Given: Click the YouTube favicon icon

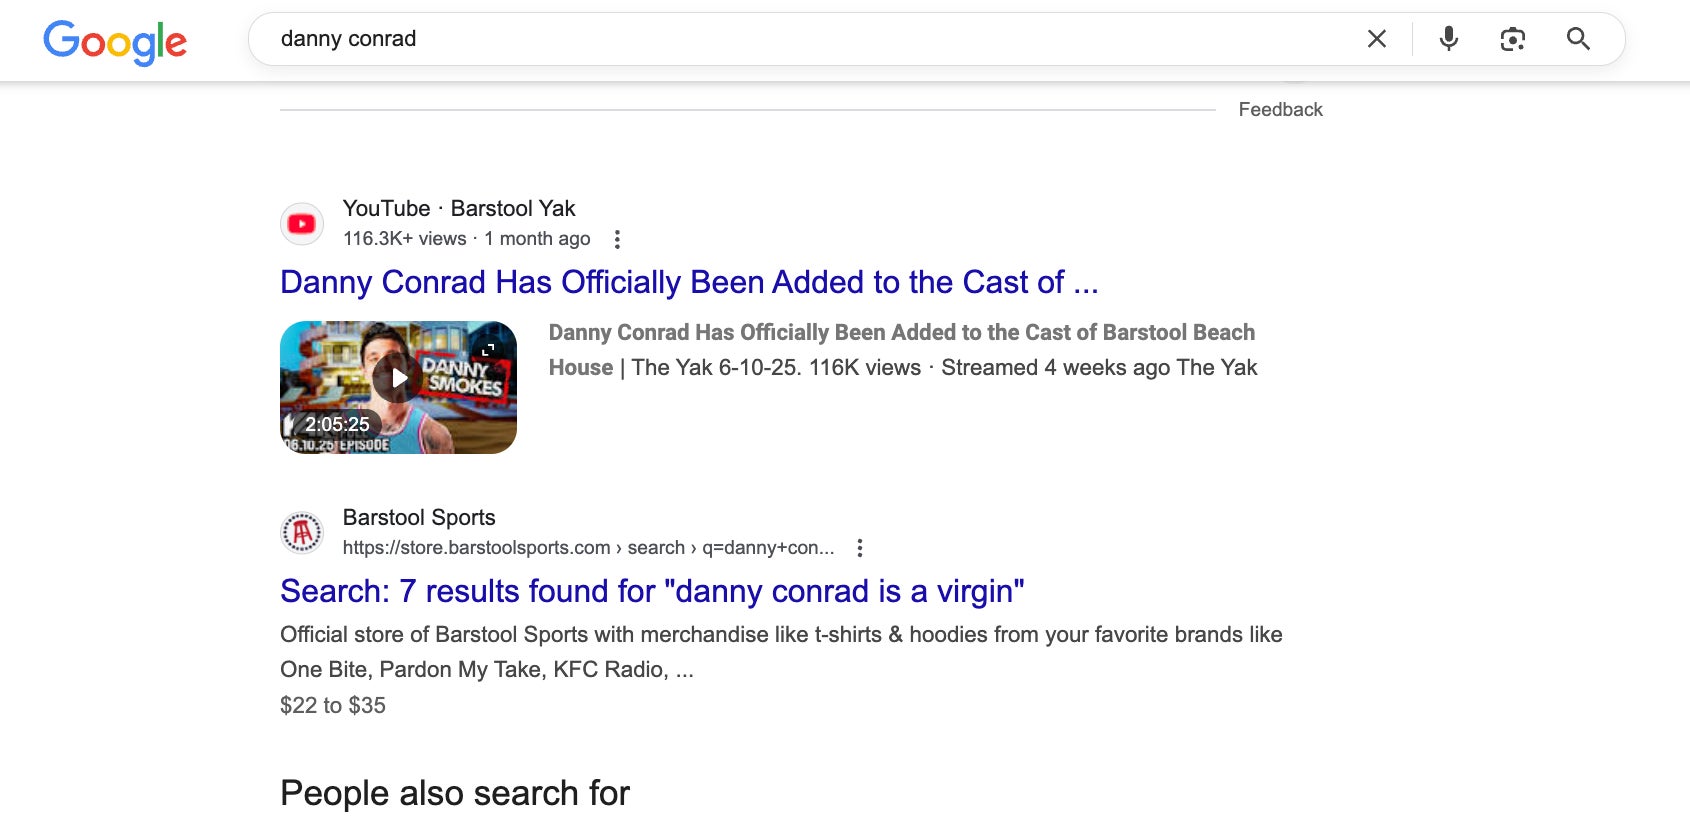Looking at the screenshot, I should click(x=302, y=224).
